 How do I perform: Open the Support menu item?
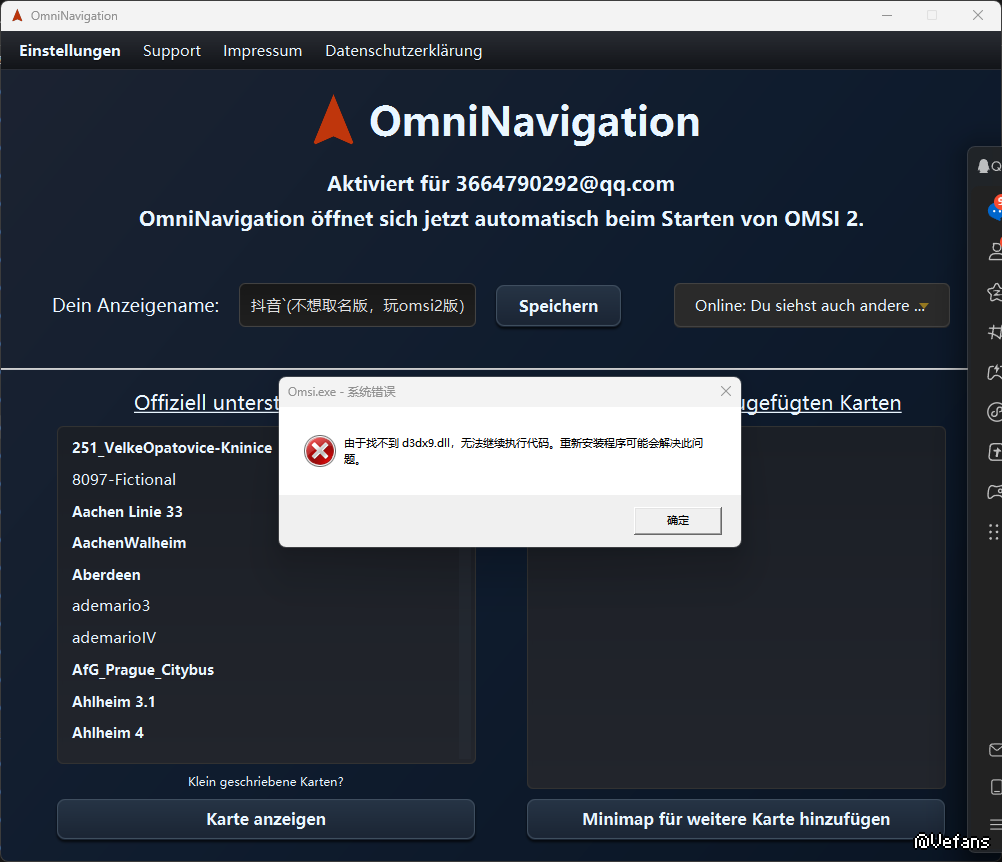pyautogui.click(x=171, y=50)
